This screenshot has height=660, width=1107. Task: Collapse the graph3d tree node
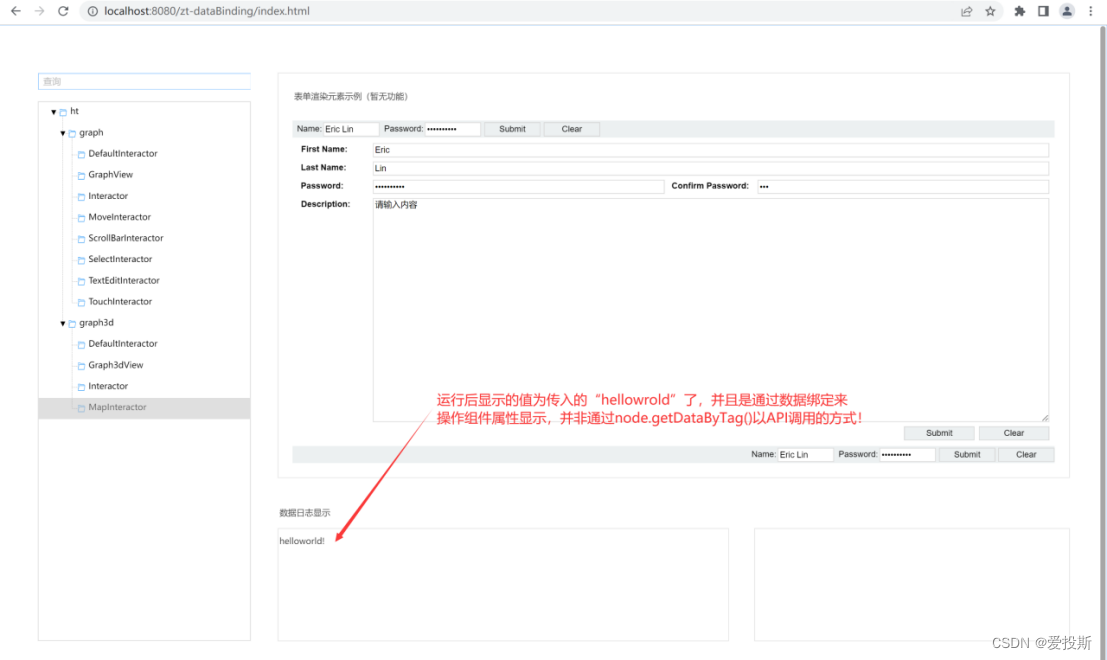pos(63,322)
